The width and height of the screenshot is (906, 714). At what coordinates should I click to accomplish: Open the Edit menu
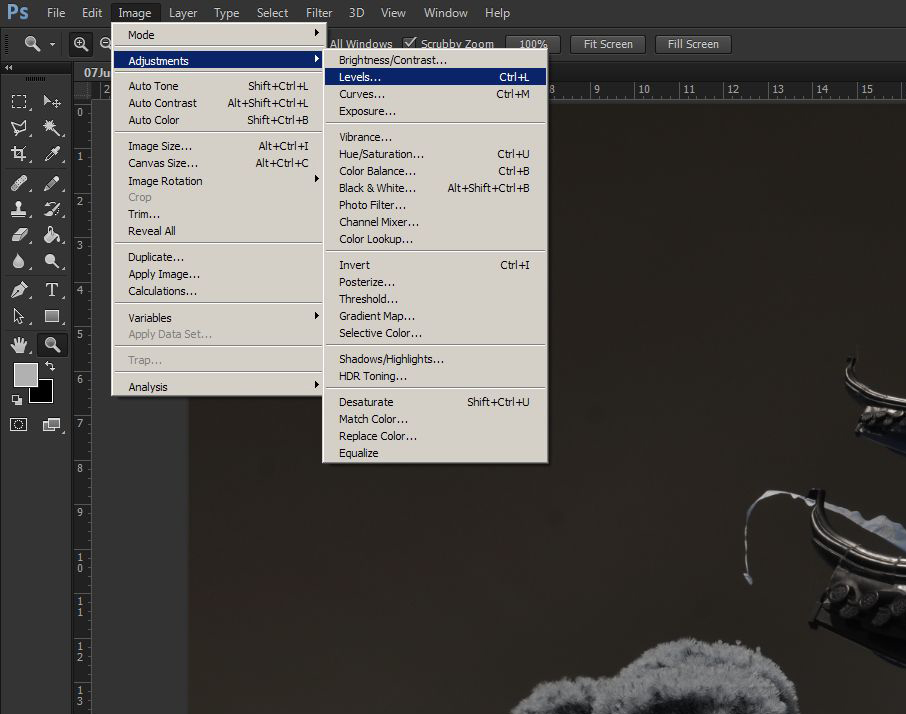click(91, 13)
